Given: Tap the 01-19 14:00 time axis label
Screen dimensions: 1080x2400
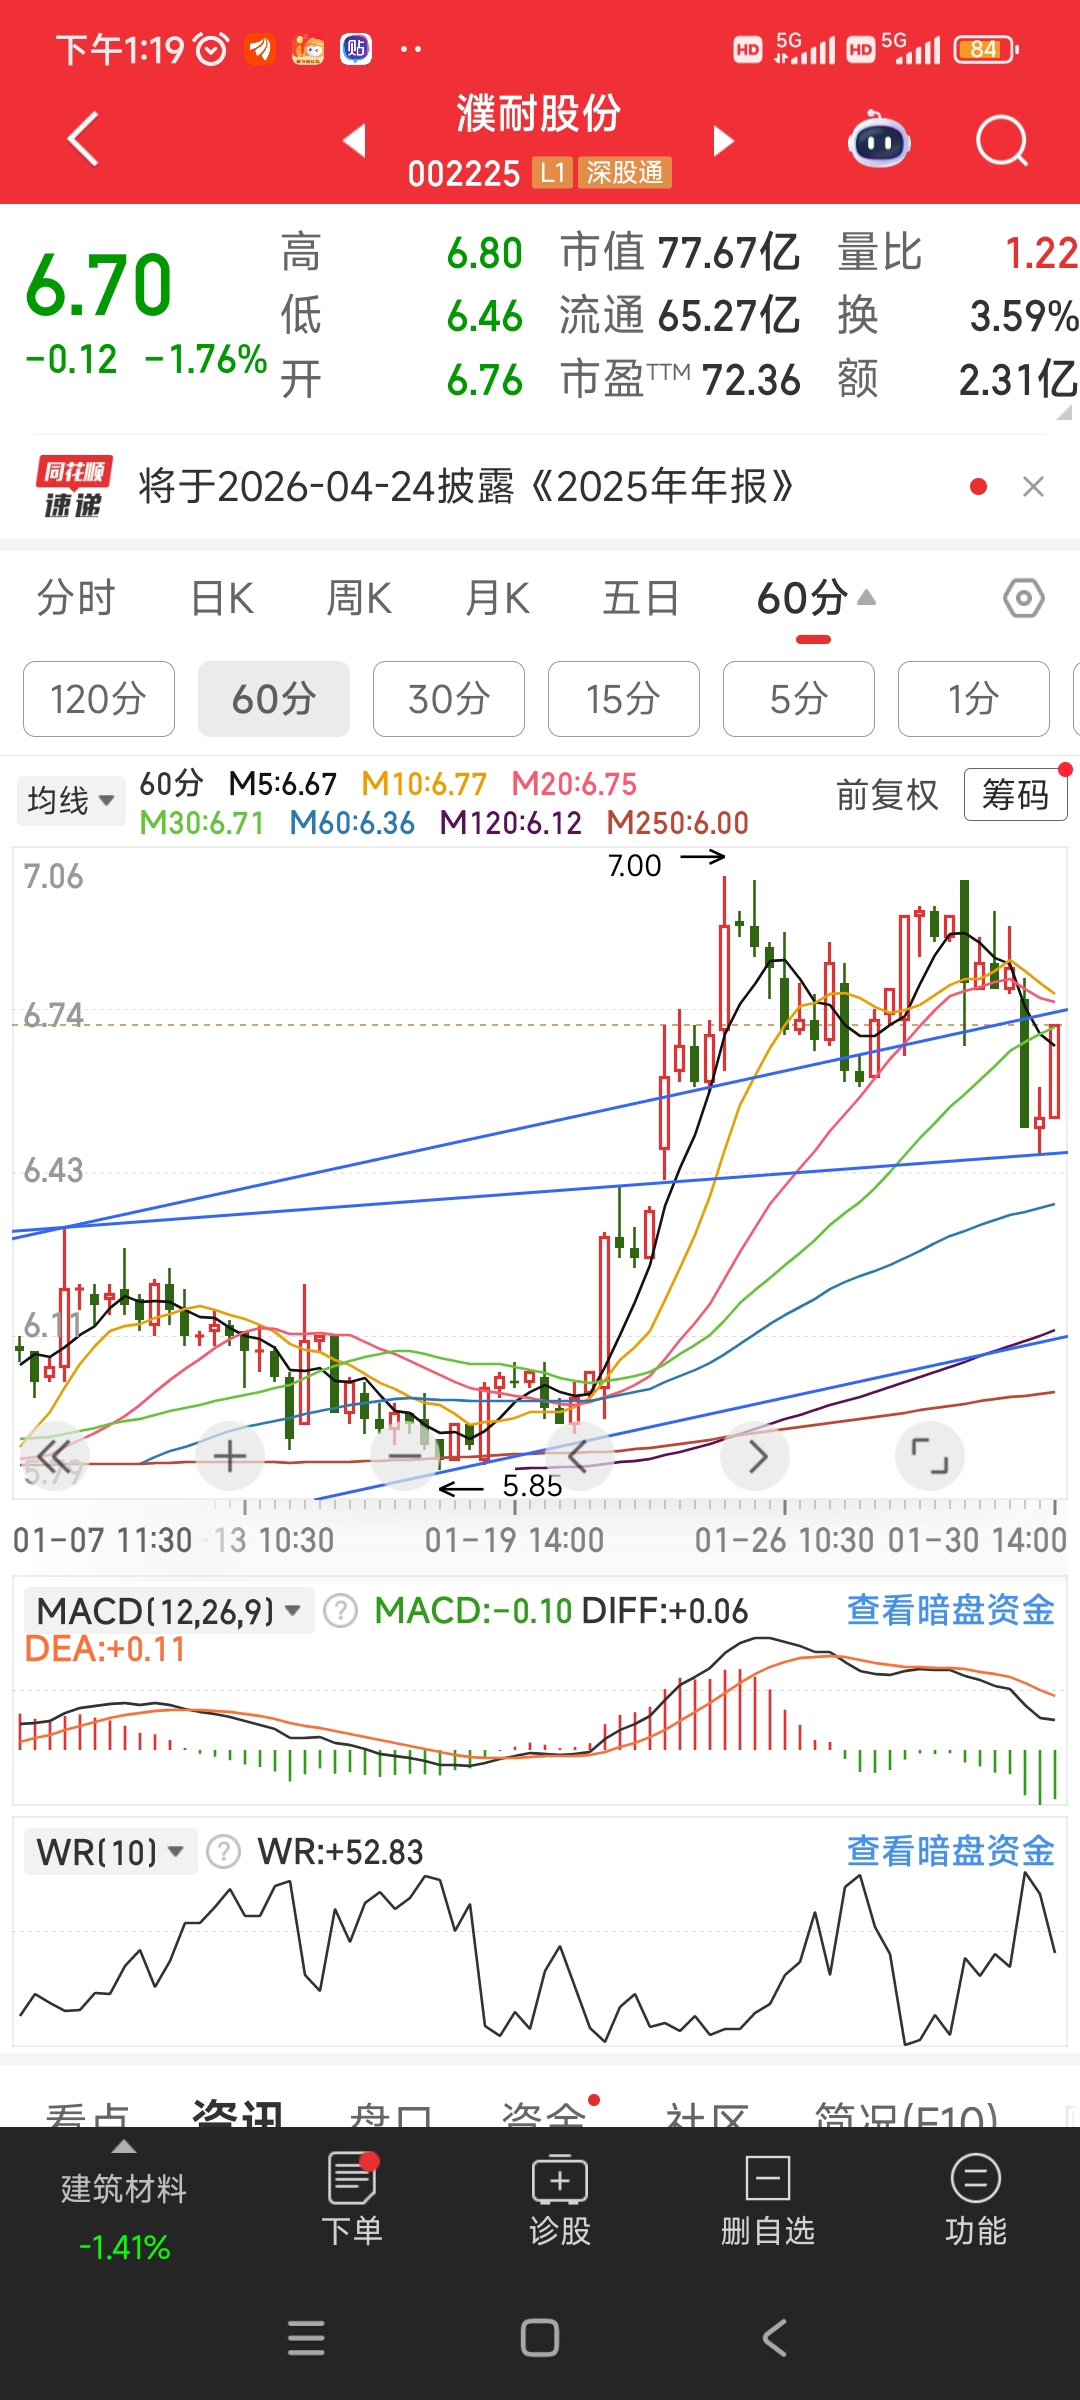Looking at the screenshot, I should (514, 1540).
